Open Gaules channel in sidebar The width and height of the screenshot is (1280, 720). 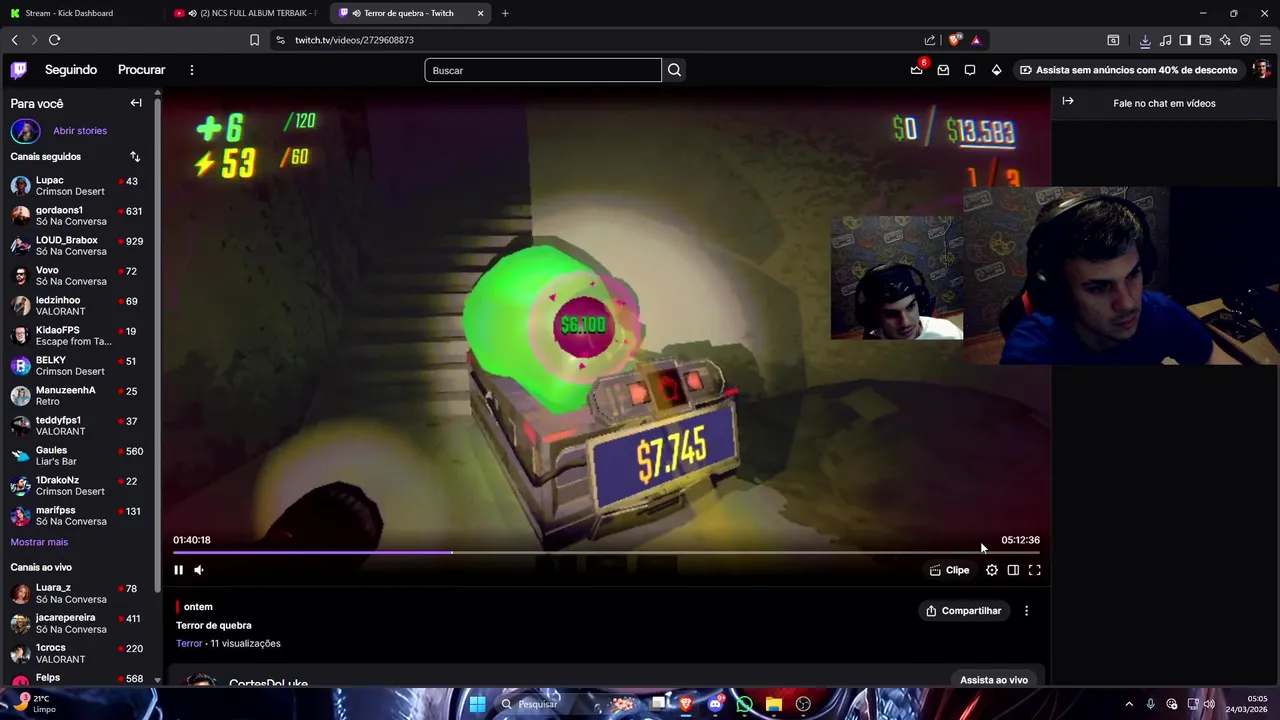(x=80, y=456)
